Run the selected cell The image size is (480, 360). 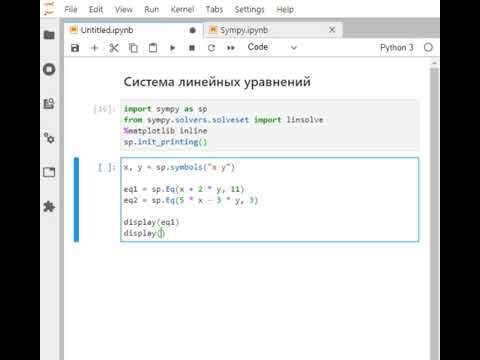point(172,48)
